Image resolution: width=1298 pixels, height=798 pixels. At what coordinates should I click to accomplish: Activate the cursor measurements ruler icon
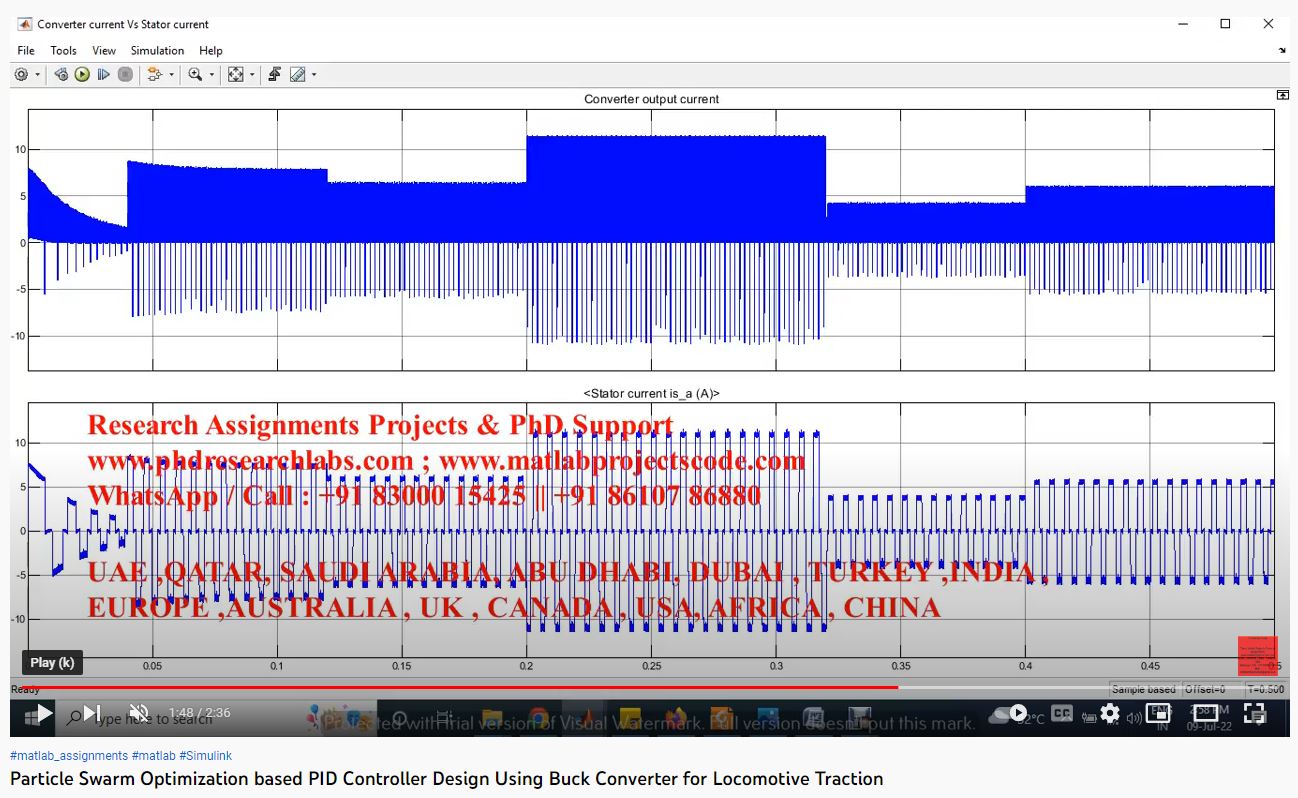[297, 75]
